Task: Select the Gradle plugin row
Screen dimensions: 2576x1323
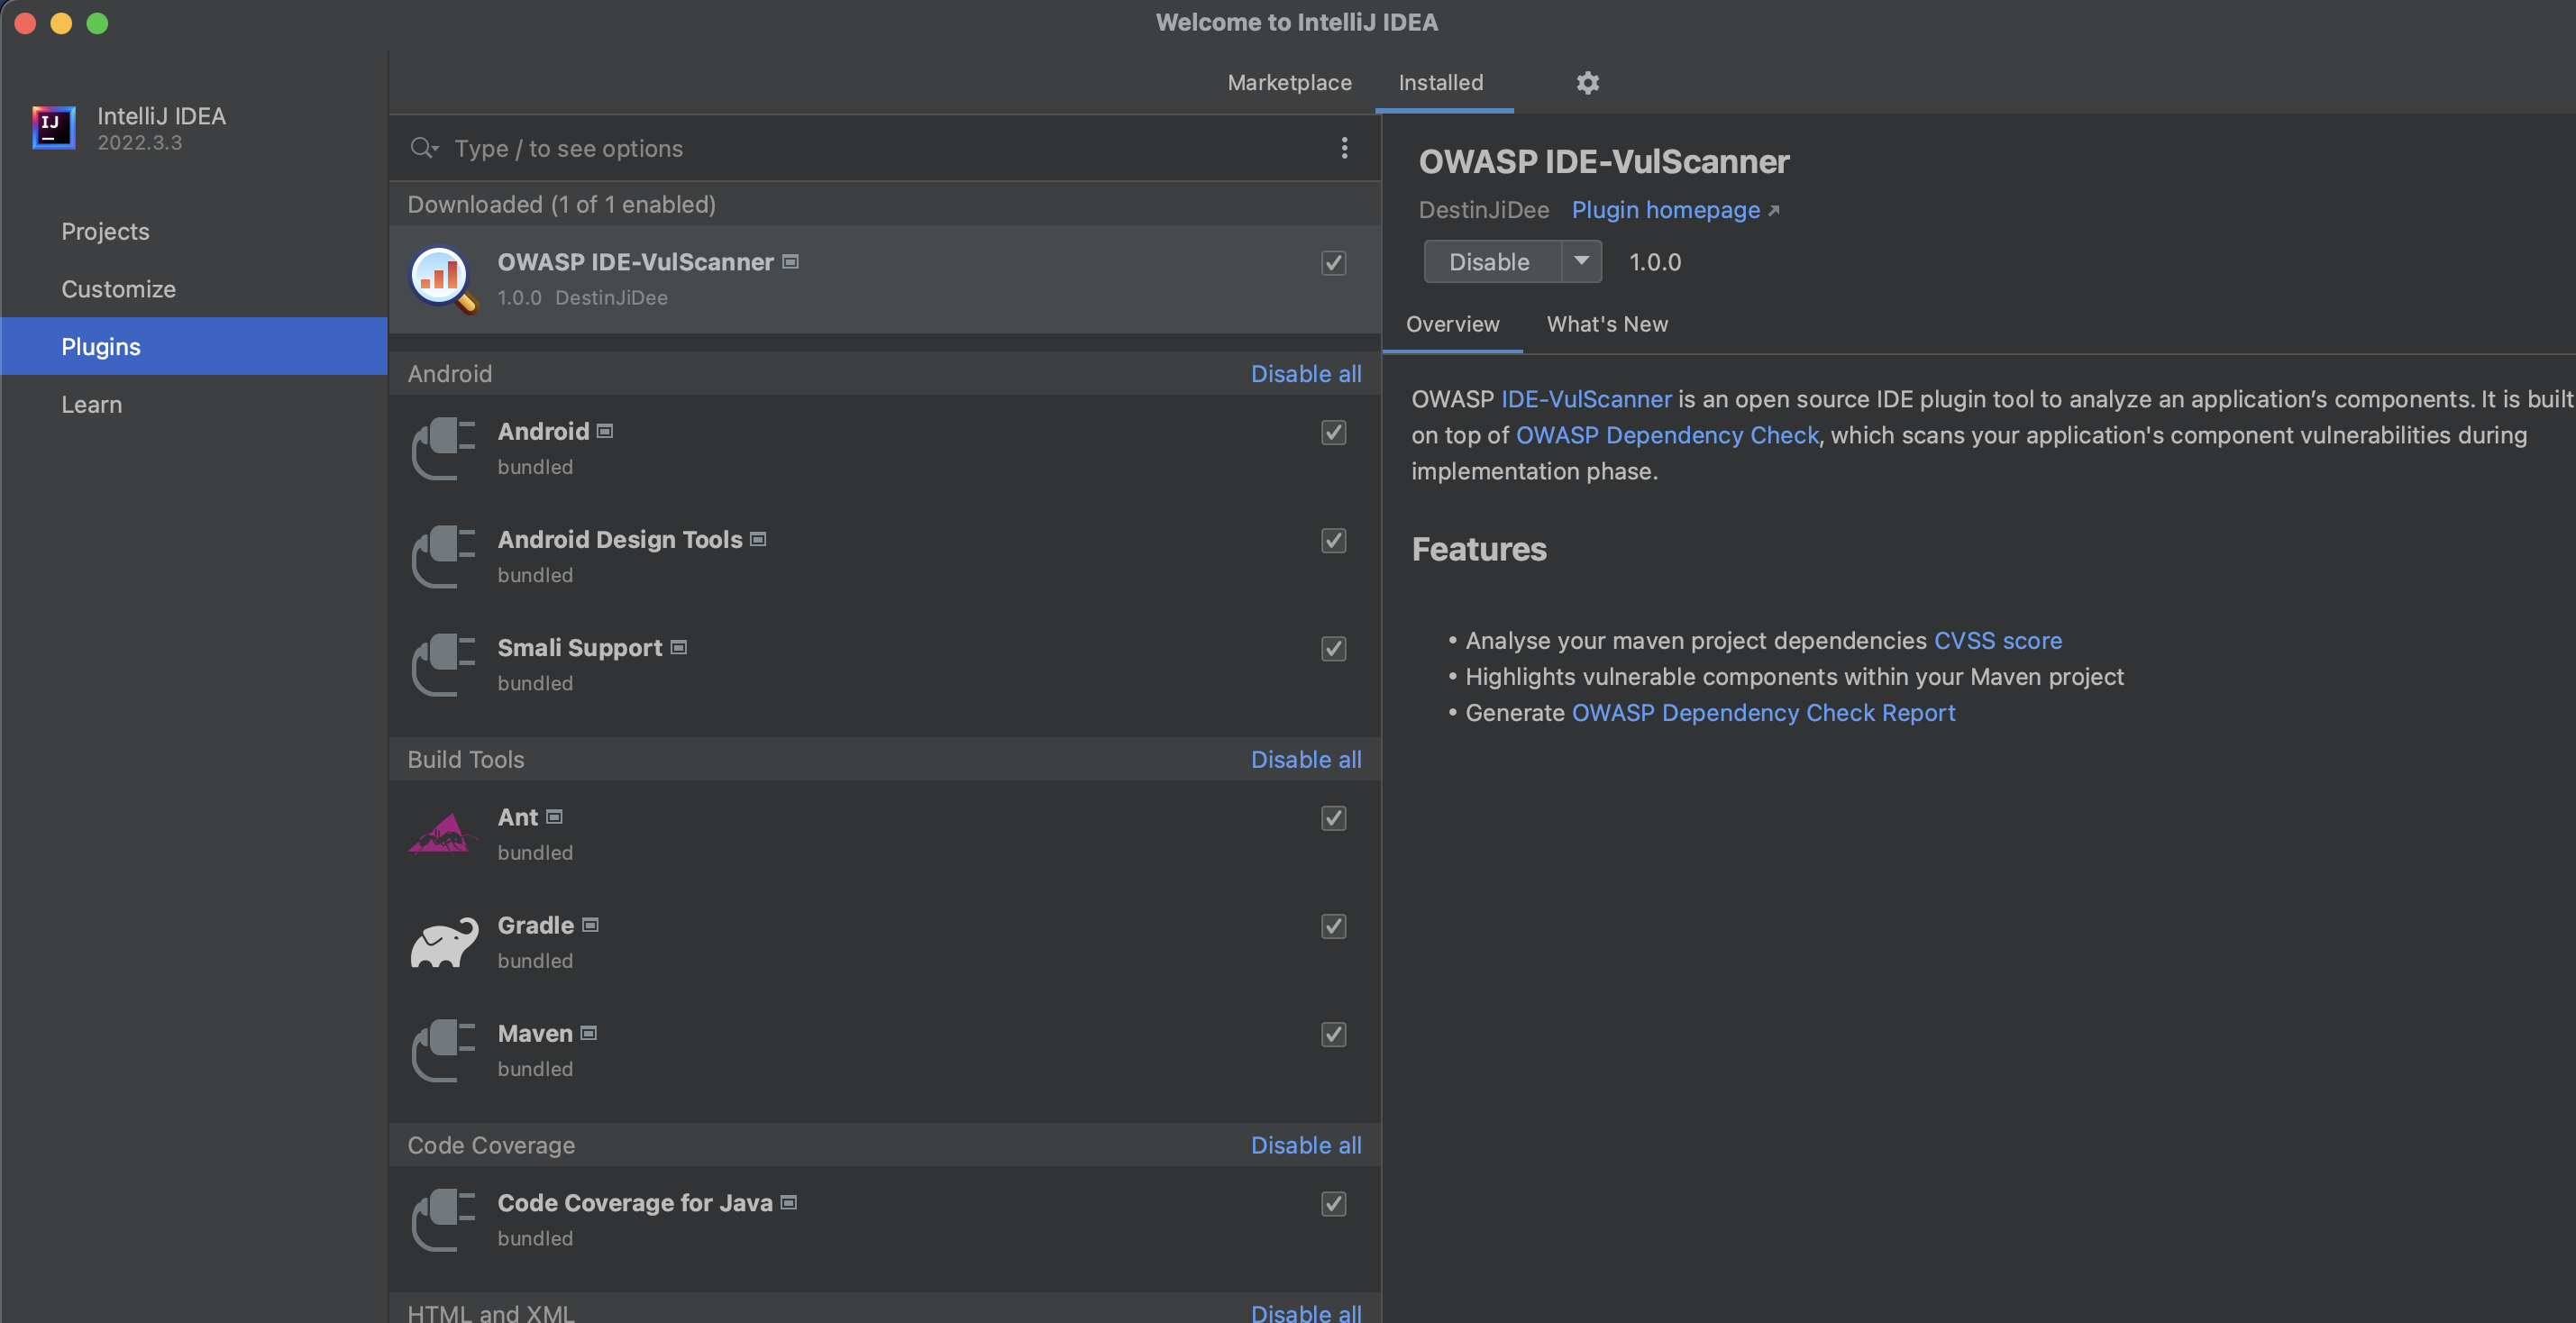Action: click(x=884, y=942)
